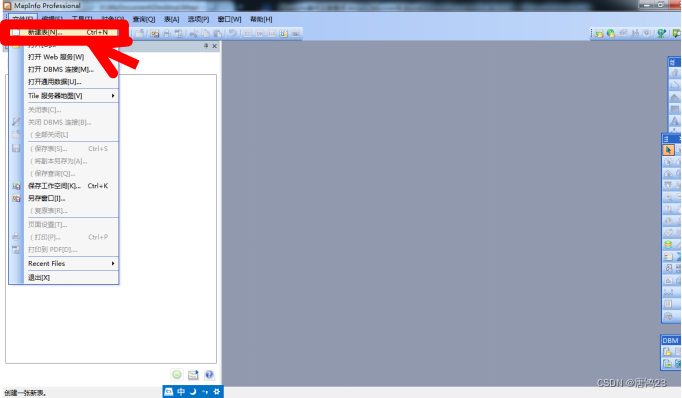Image resolution: width=682 pixels, height=398 pixels.
Task: Select the Symbol pushpin drawing tool
Action: tap(675, 74)
